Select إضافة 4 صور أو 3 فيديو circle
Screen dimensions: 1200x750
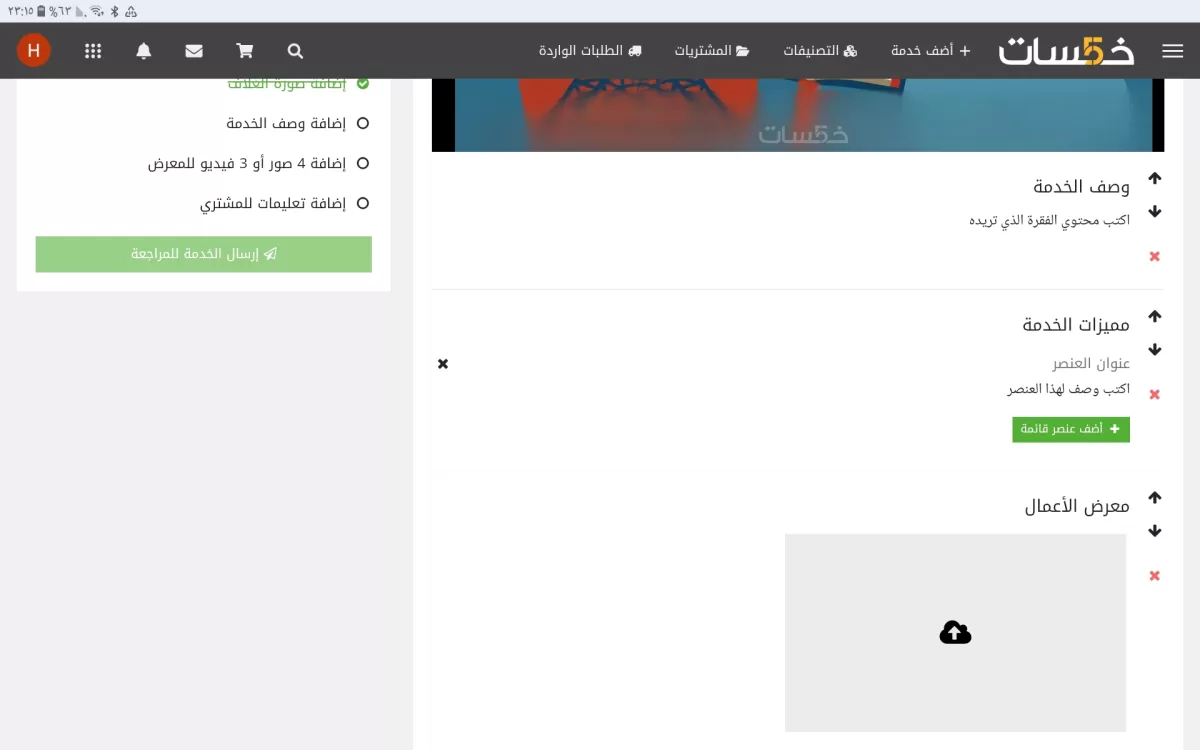(x=363, y=163)
